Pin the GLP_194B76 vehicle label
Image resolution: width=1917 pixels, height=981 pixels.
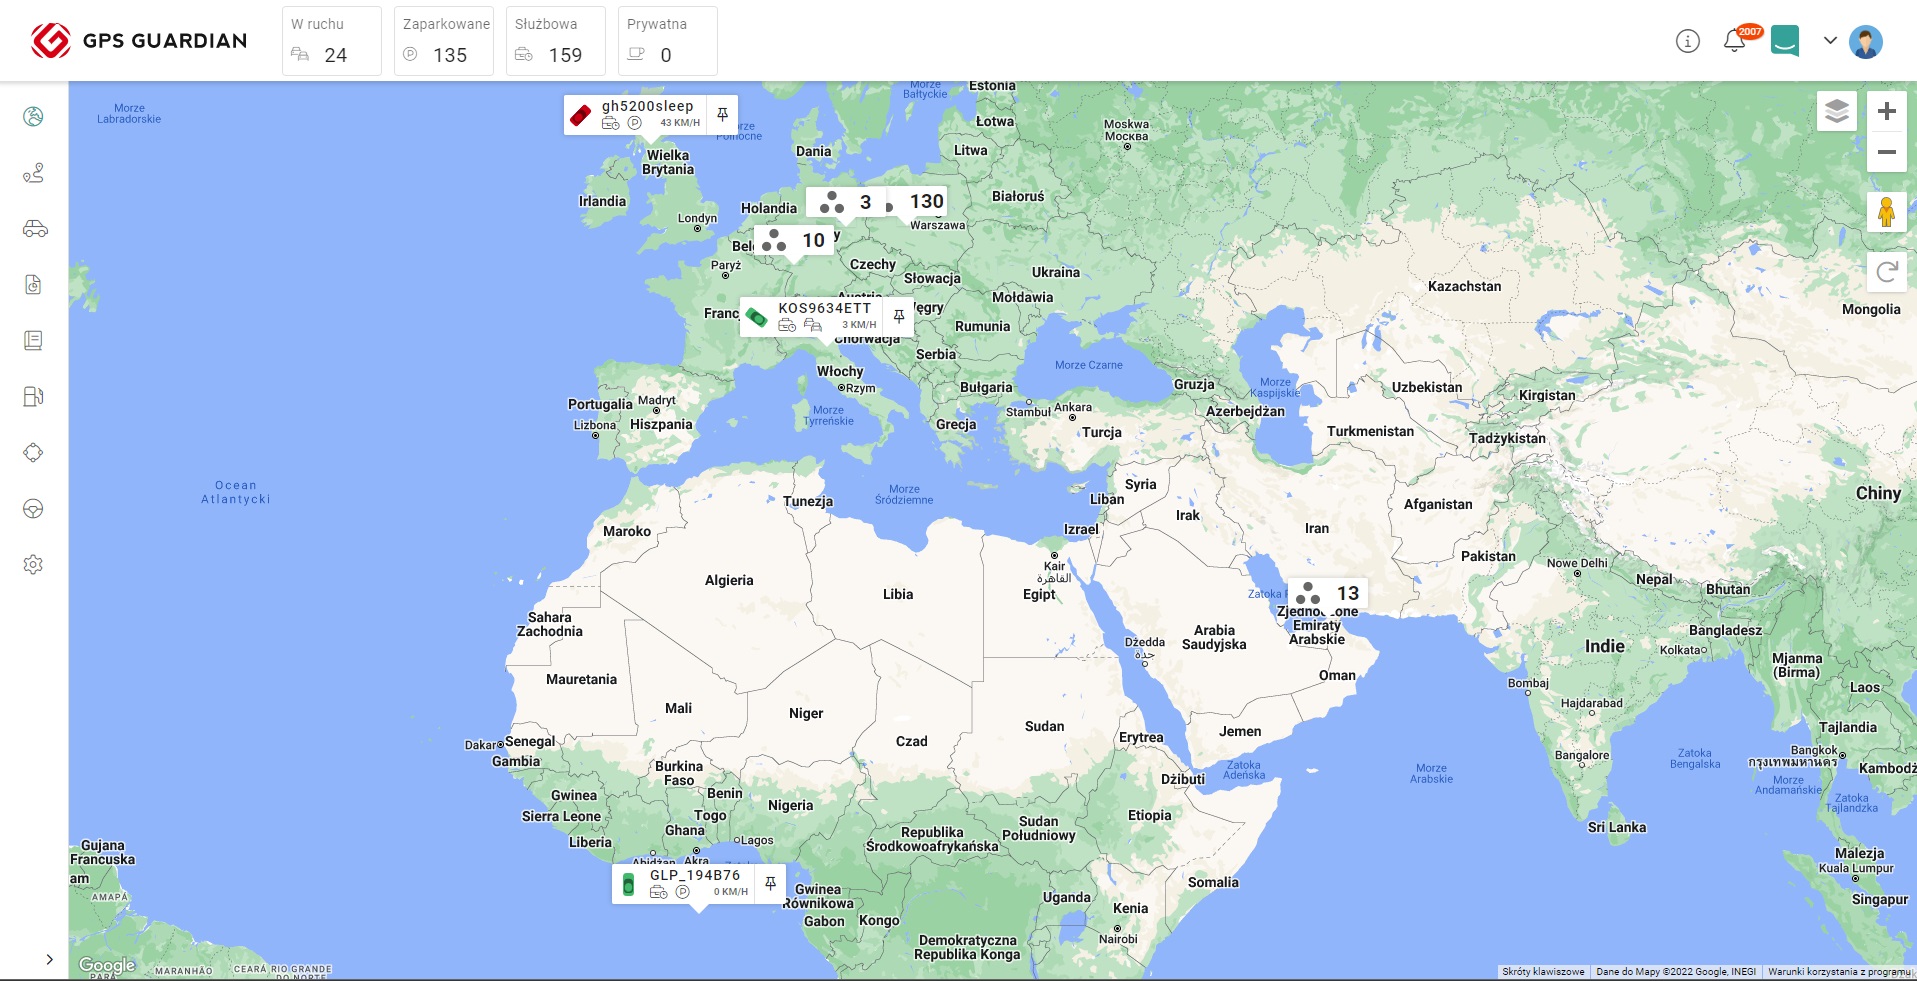pos(770,884)
